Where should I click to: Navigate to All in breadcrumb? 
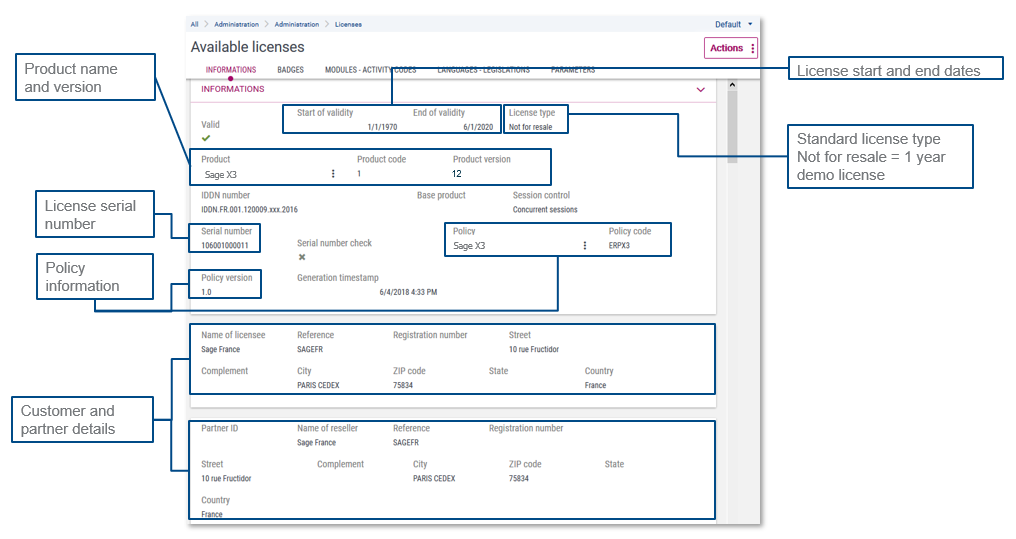(x=194, y=24)
